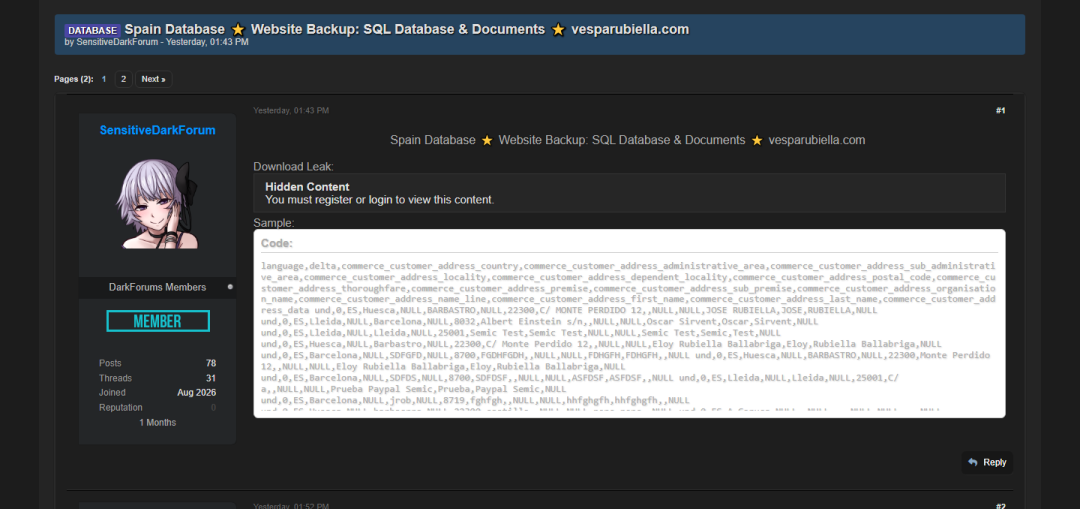1080x509 pixels.
Task: Open SensitiveDarkForum profile from username
Action: point(158,130)
